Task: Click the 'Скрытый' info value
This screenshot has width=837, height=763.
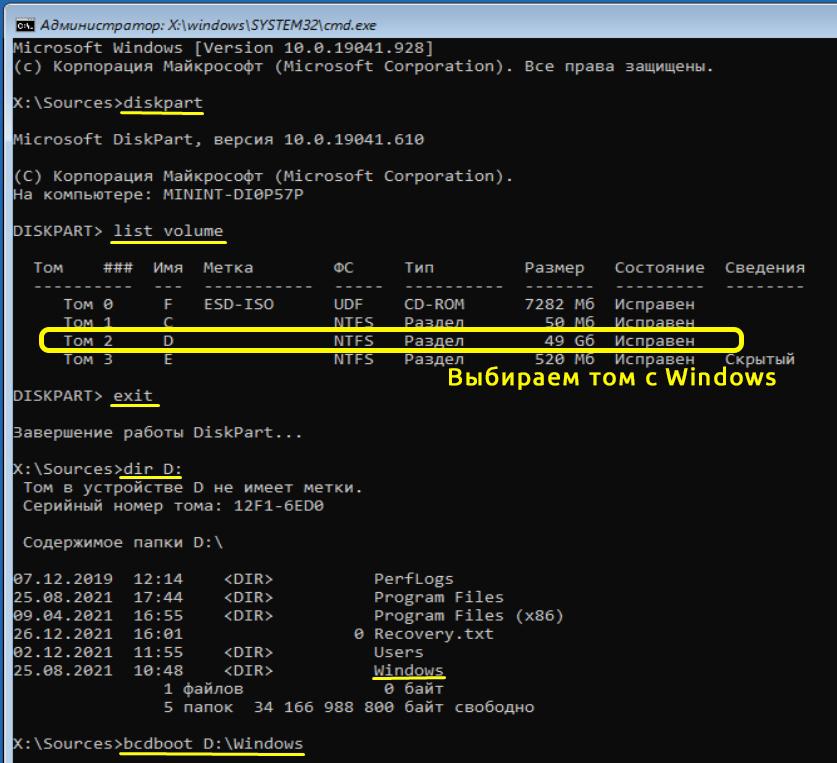Action: coord(760,359)
